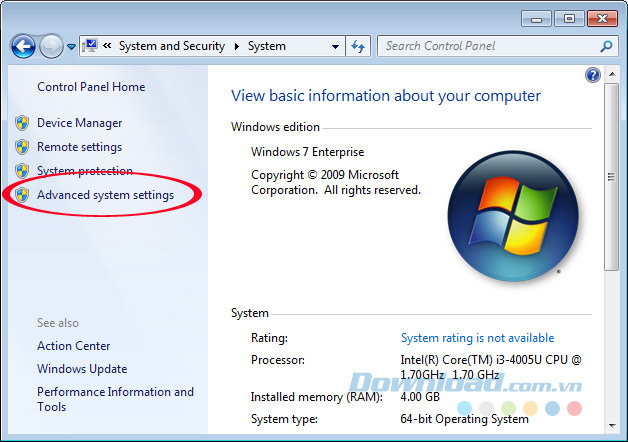Open Windows Update link
Image resolution: width=628 pixels, height=442 pixels.
[82, 368]
